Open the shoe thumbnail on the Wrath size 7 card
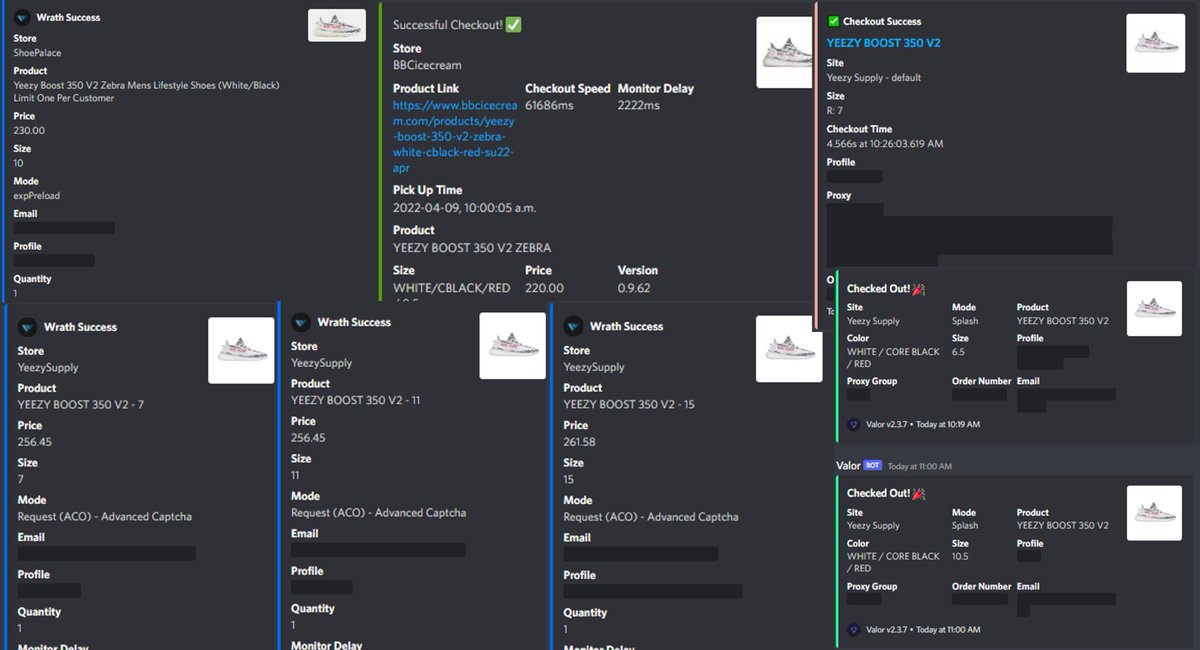 click(x=241, y=350)
